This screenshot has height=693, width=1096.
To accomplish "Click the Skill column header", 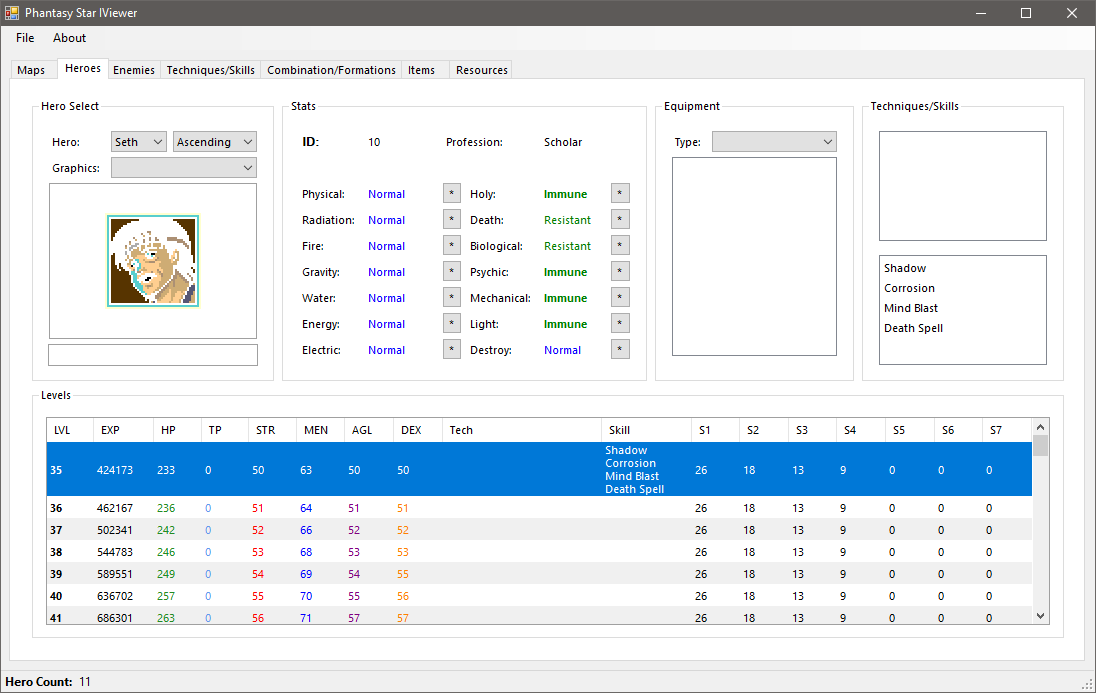I will pos(647,430).
